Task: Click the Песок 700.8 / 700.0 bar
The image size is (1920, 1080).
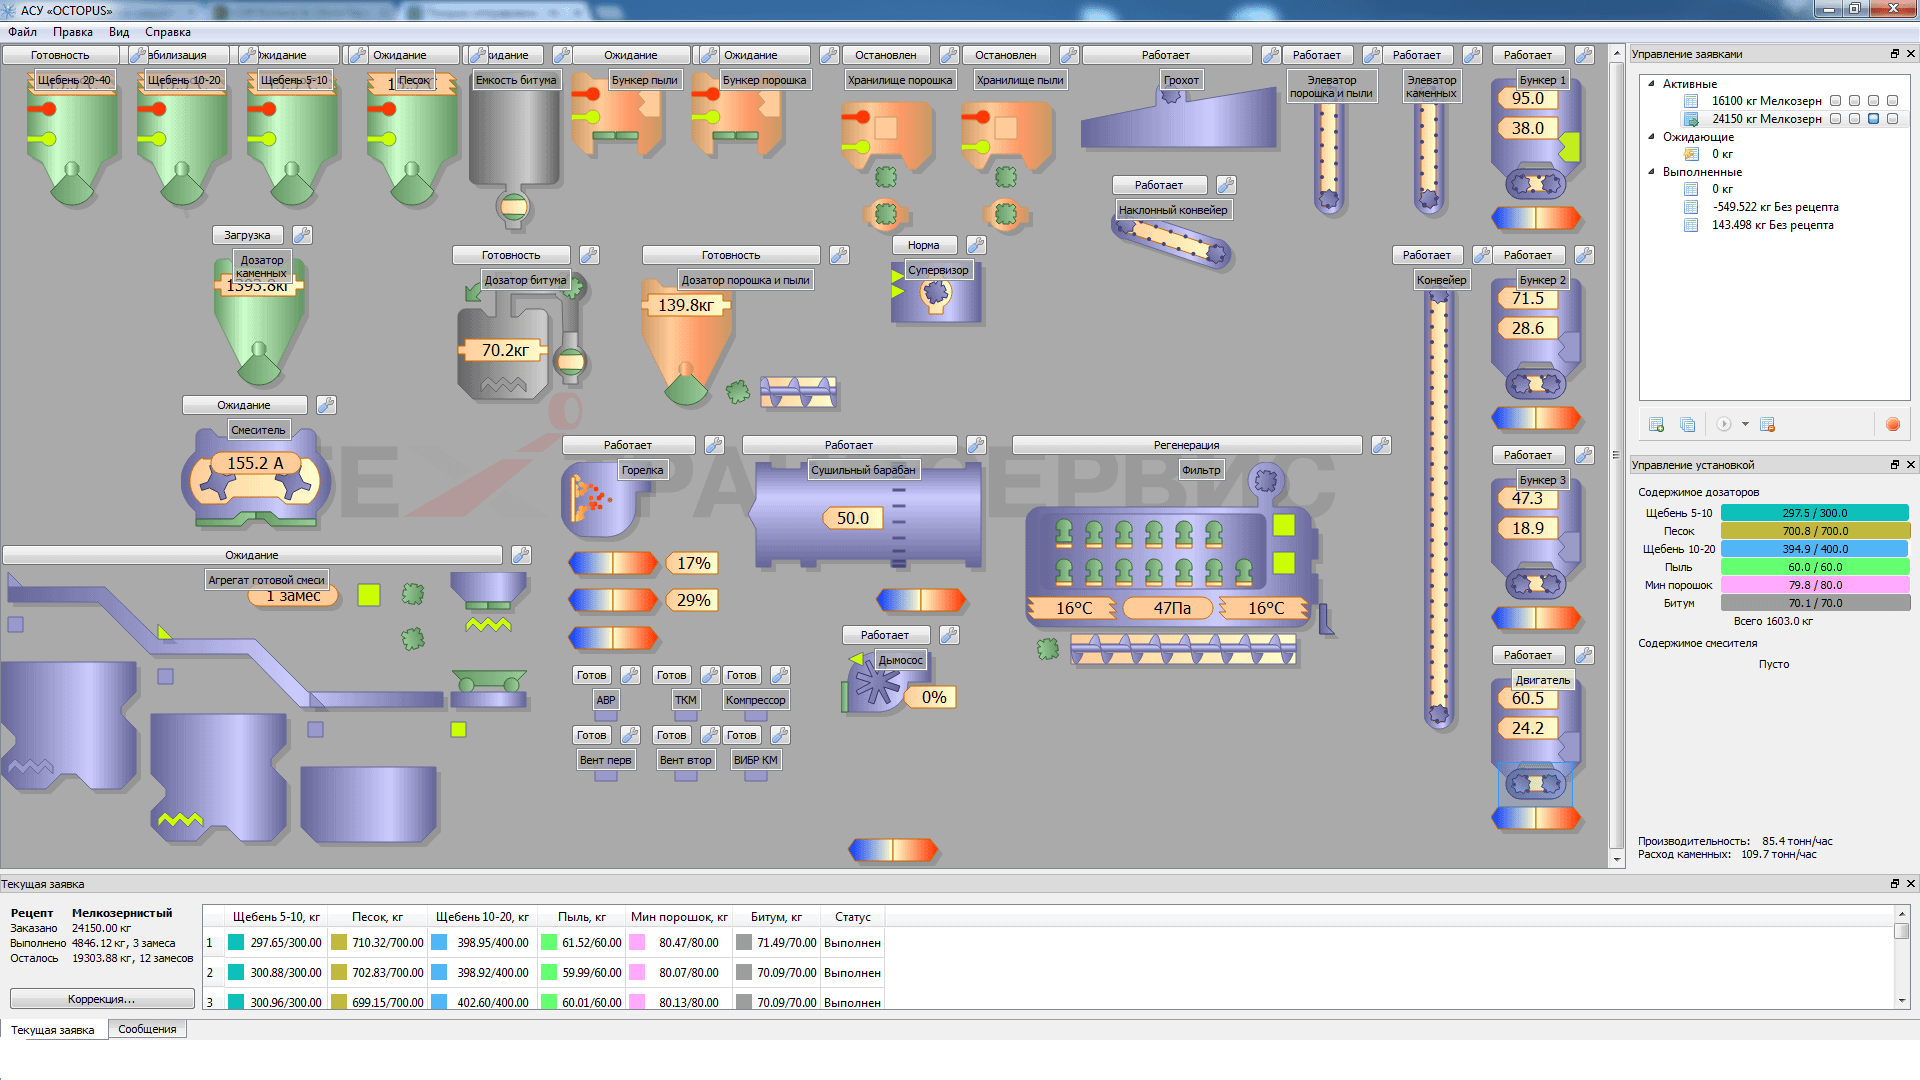Action: [1814, 531]
